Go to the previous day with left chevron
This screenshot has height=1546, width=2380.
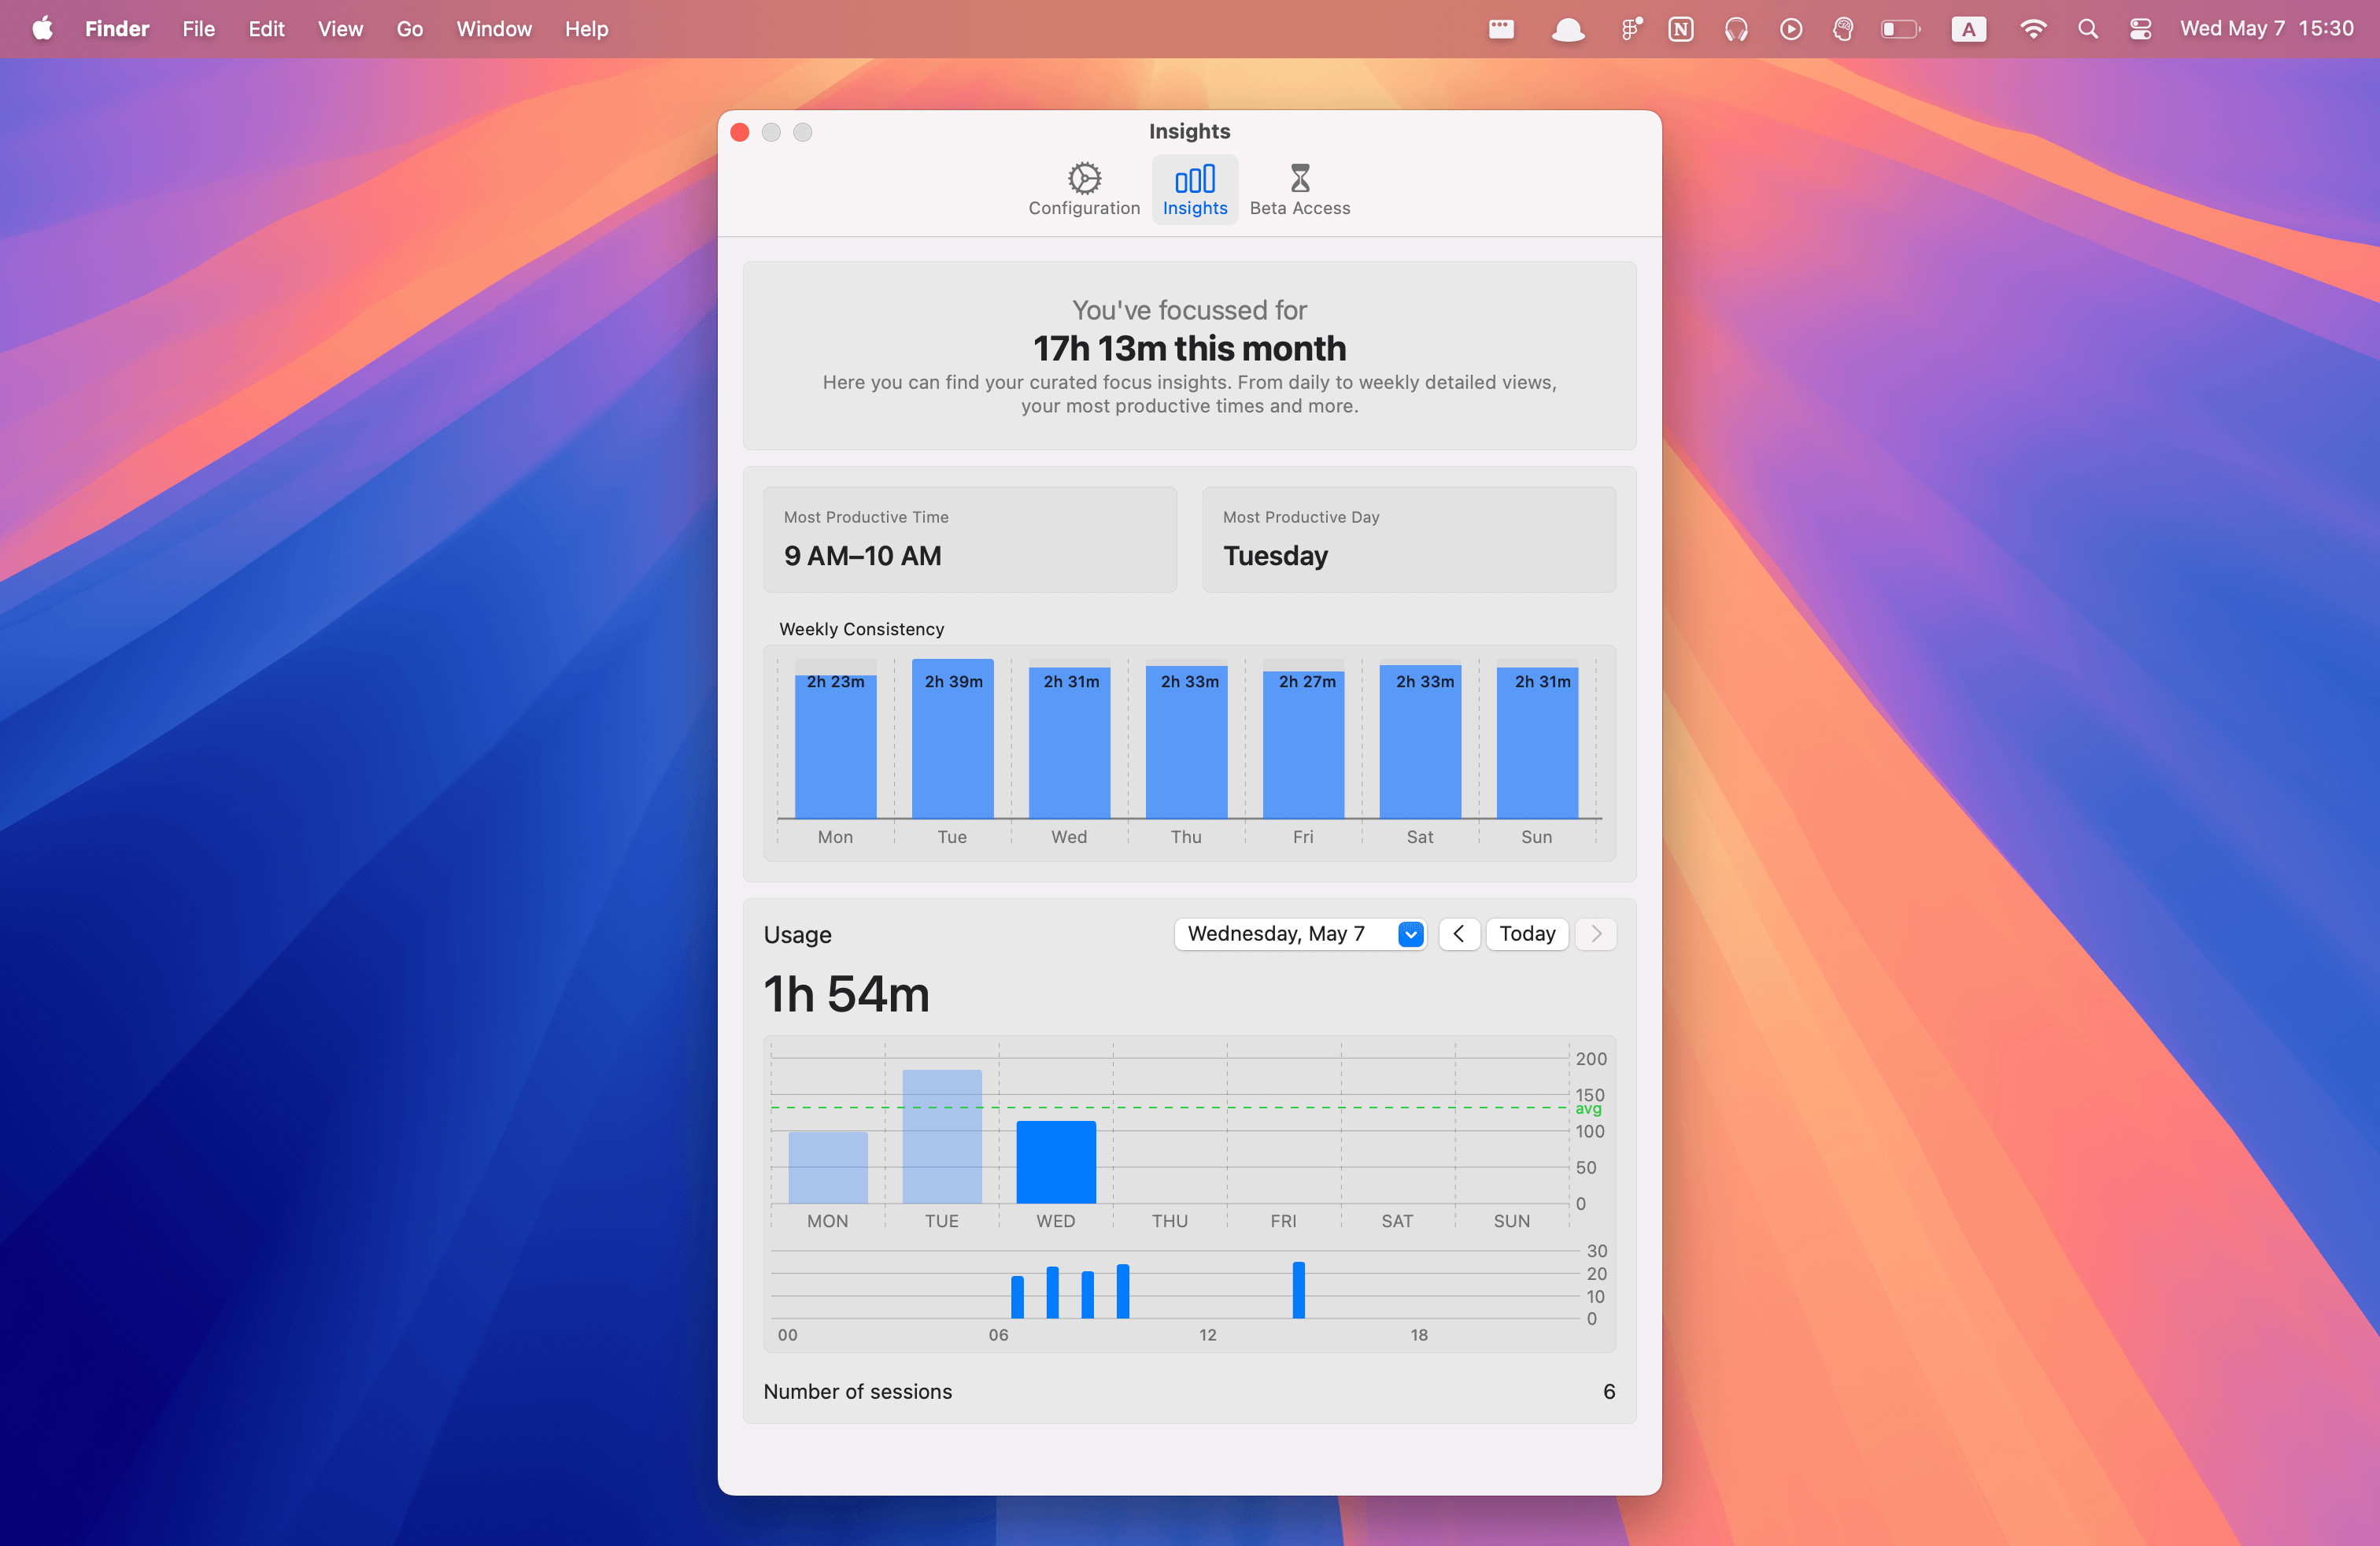tap(1458, 933)
